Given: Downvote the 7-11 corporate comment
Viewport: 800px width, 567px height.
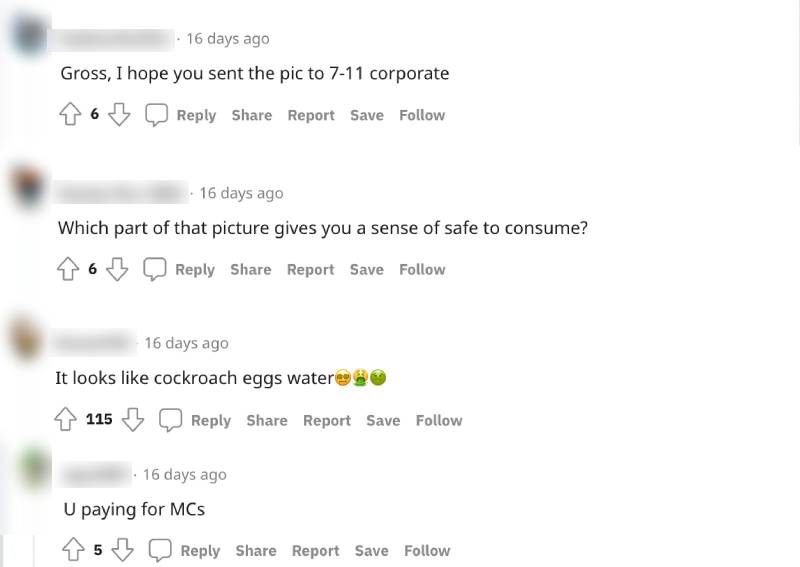Looking at the screenshot, I should click(x=120, y=115).
